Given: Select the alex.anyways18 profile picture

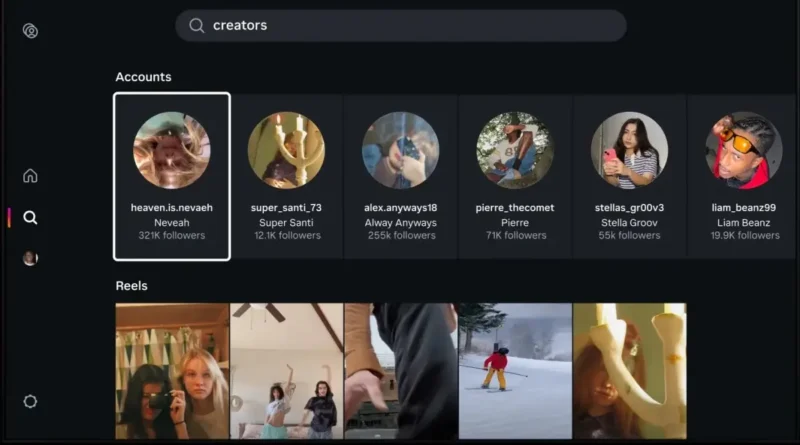Looking at the screenshot, I should tap(400, 150).
